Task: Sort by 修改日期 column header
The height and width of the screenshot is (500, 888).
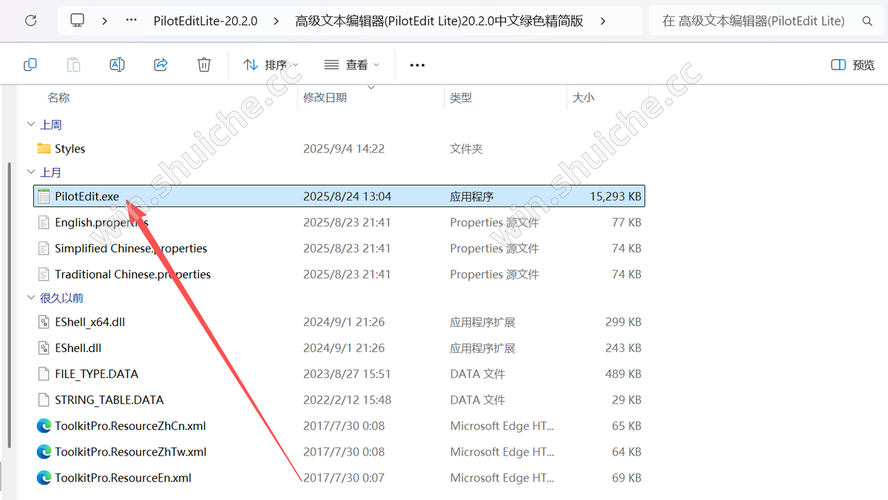Action: point(325,98)
